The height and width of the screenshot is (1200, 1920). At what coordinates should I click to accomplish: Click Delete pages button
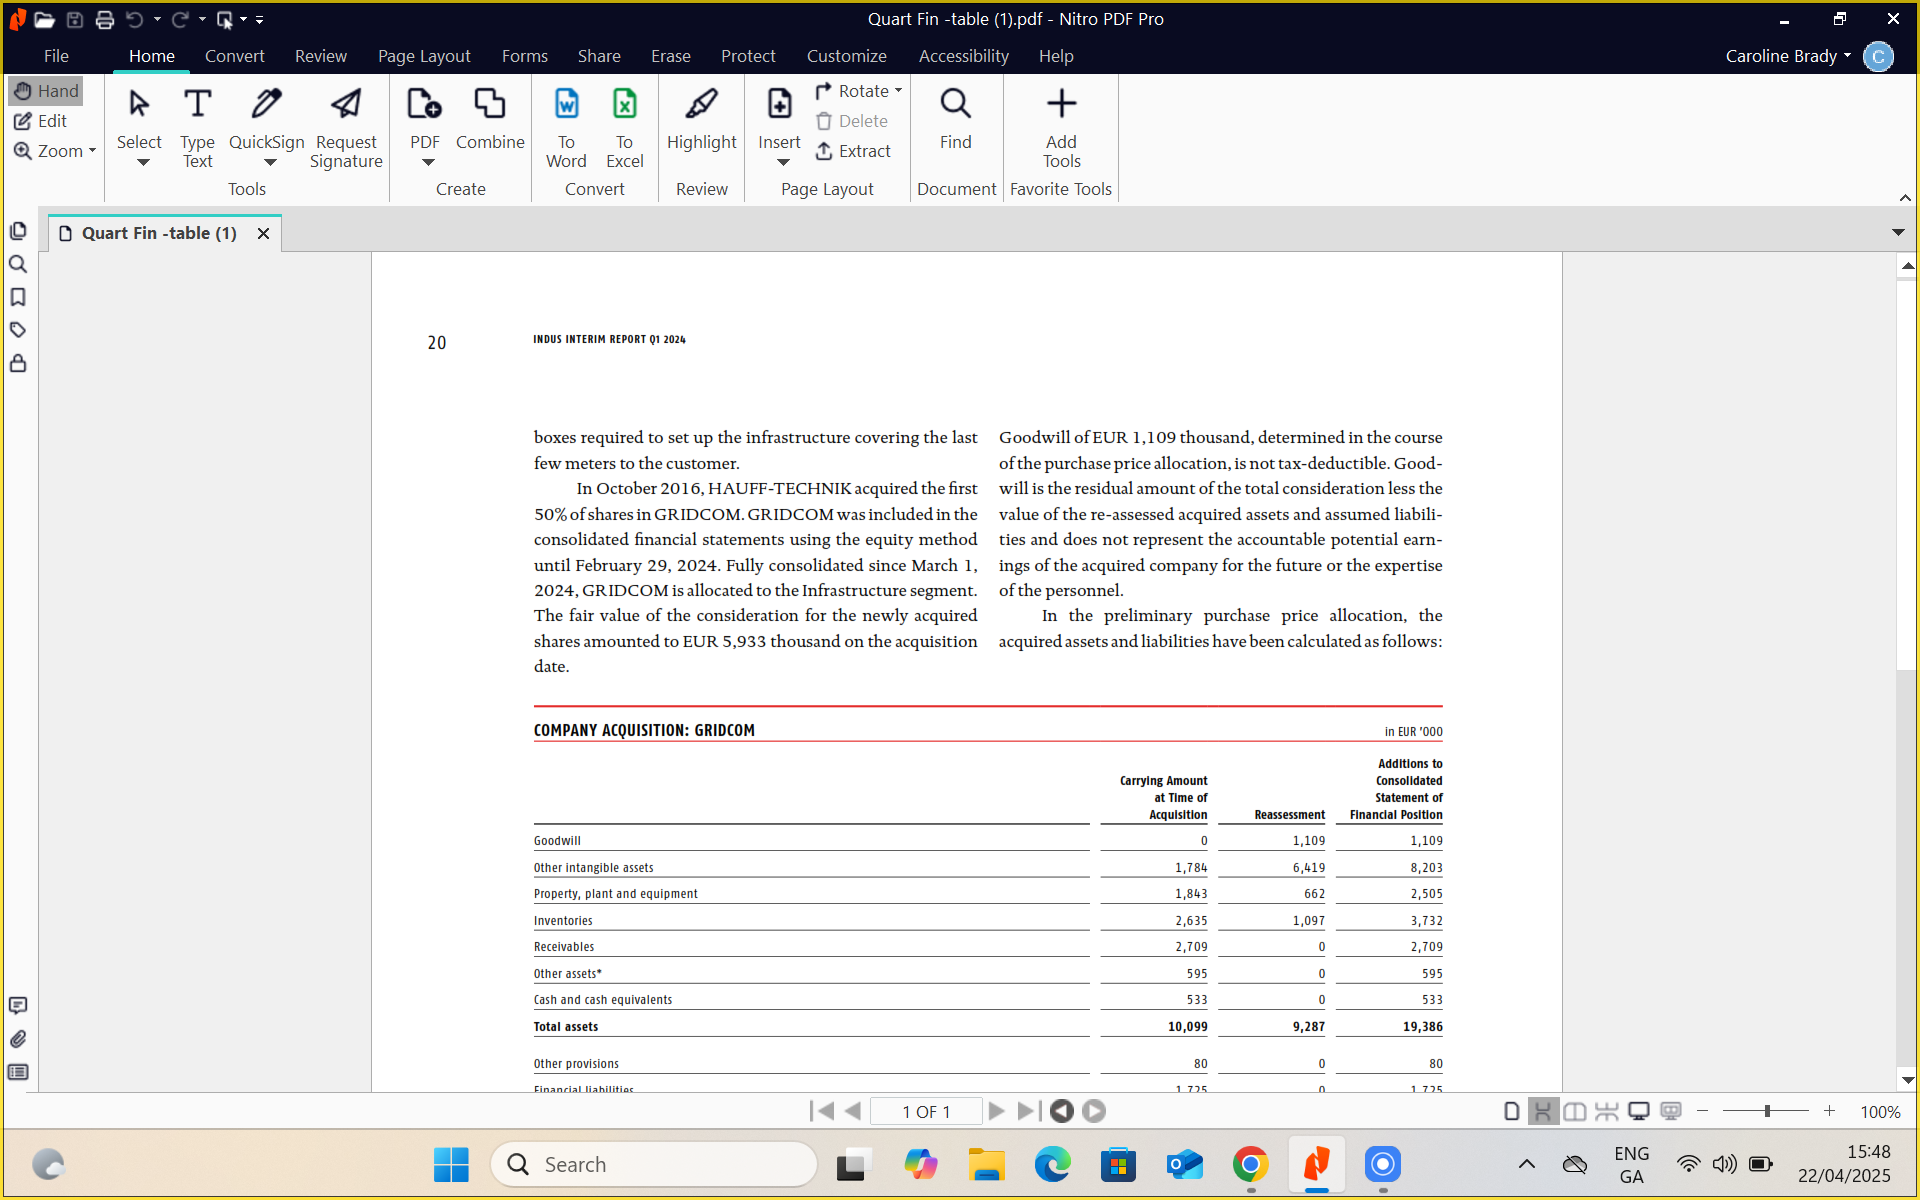click(852, 121)
